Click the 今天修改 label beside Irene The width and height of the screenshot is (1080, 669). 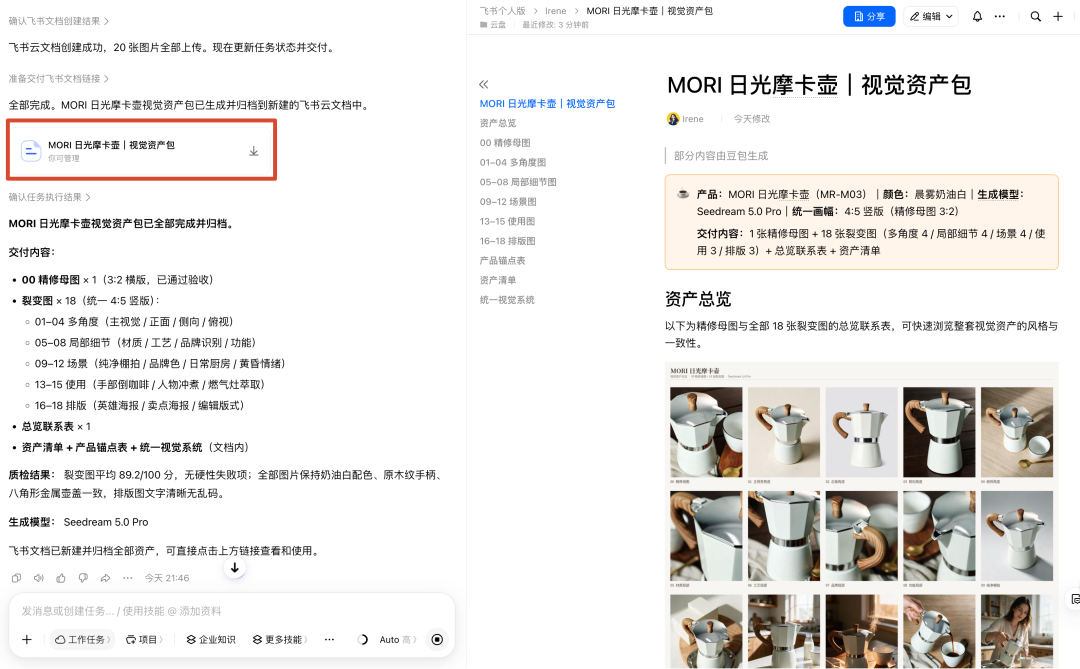(x=751, y=119)
